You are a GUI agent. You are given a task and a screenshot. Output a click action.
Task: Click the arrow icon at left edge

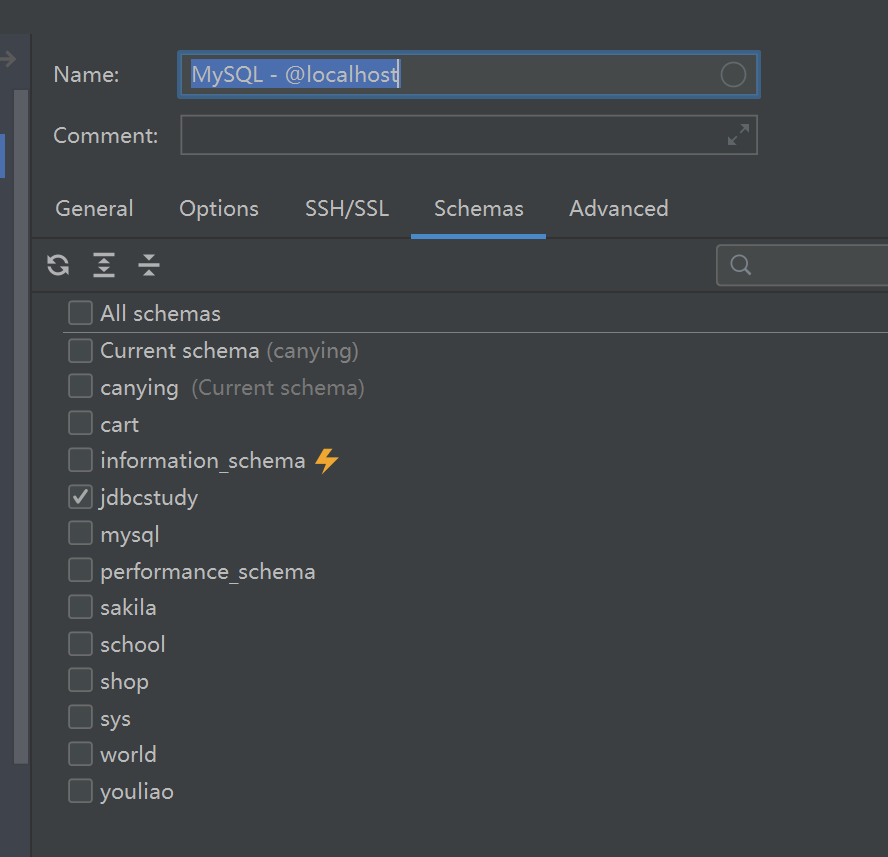point(8,58)
